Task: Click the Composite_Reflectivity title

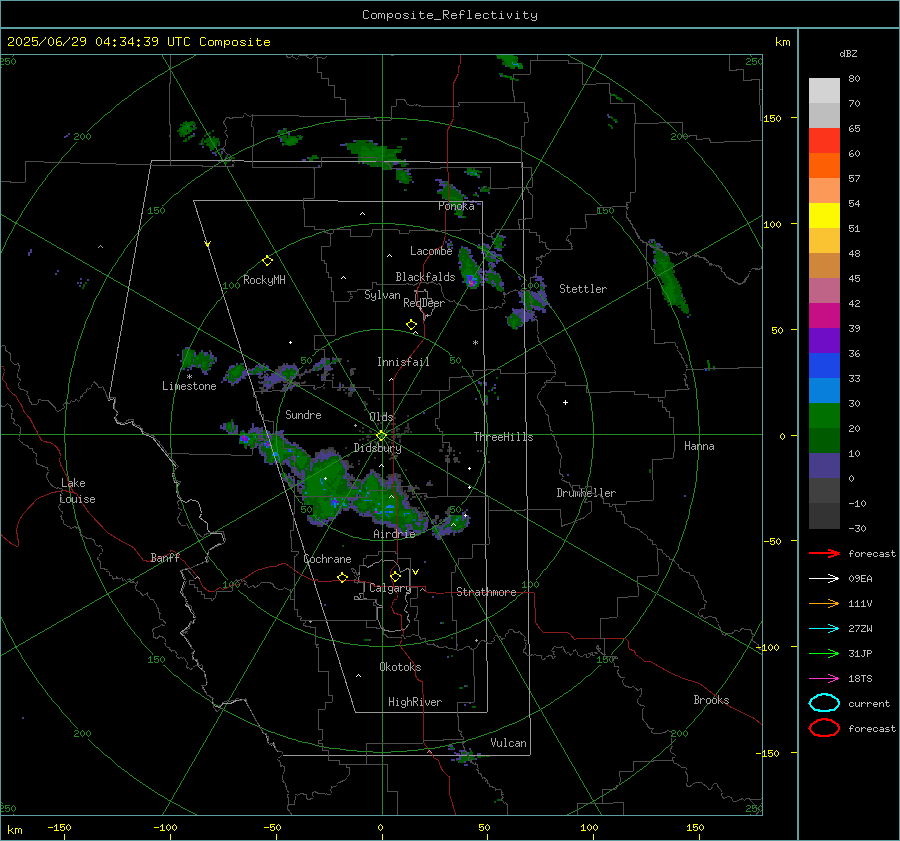Action: [x=450, y=15]
